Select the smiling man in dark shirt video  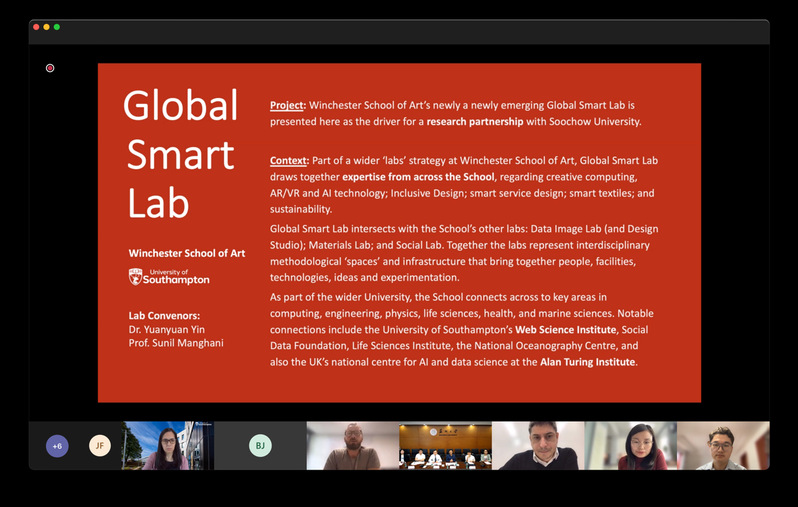tap(537, 446)
